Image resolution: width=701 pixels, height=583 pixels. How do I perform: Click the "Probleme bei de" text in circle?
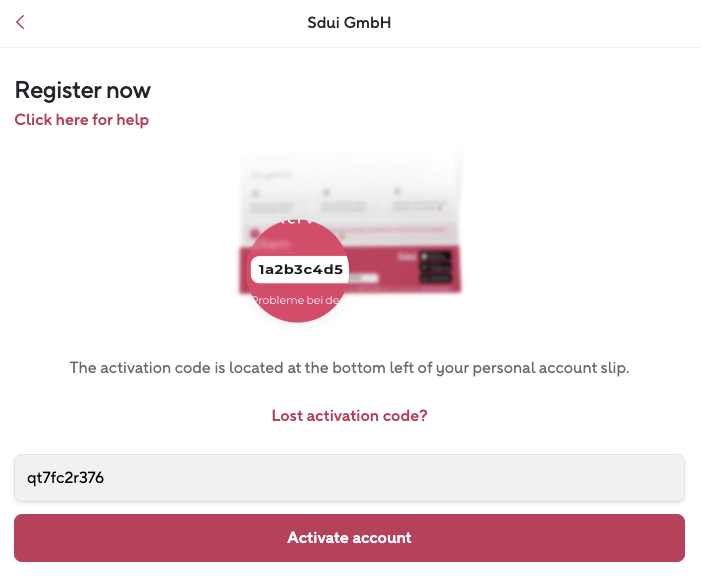tap(296, 299)
